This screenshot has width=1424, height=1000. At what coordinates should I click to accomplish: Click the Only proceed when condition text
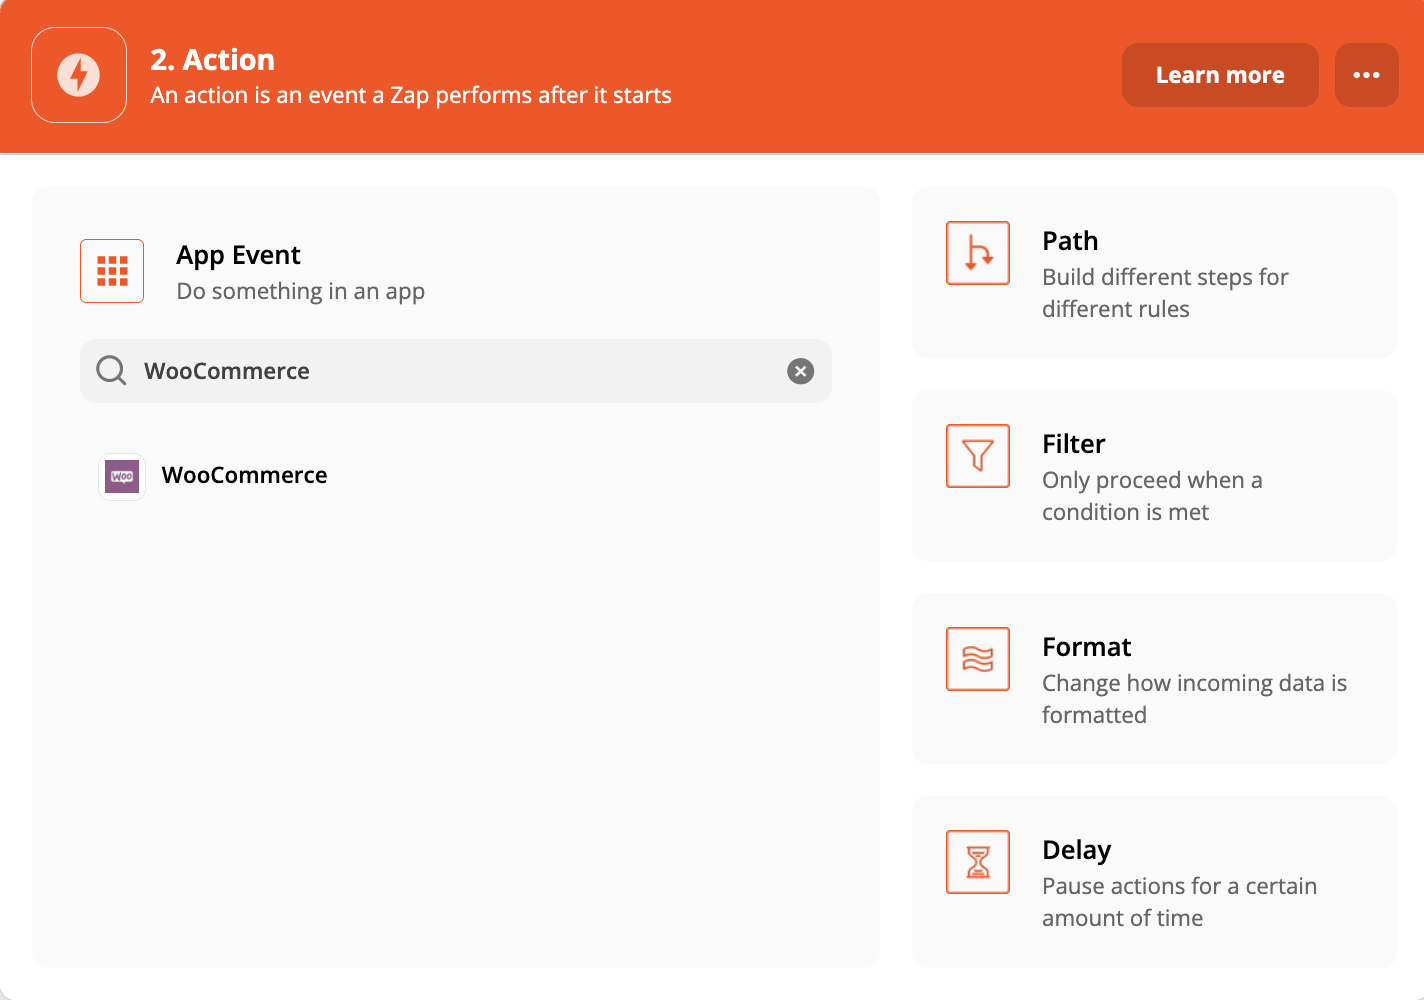[x=1152, y=495]
